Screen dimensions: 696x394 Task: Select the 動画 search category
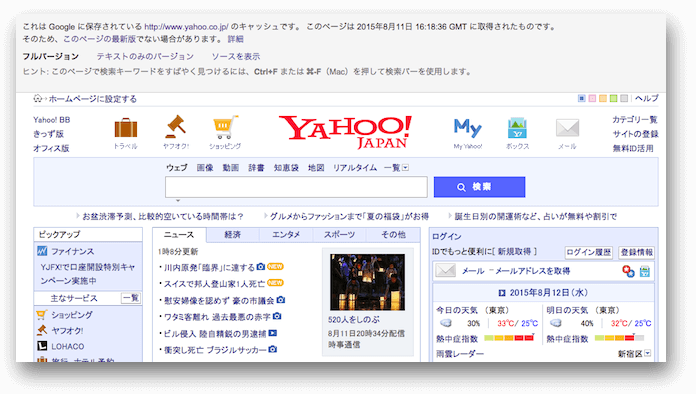pos(231,167)
